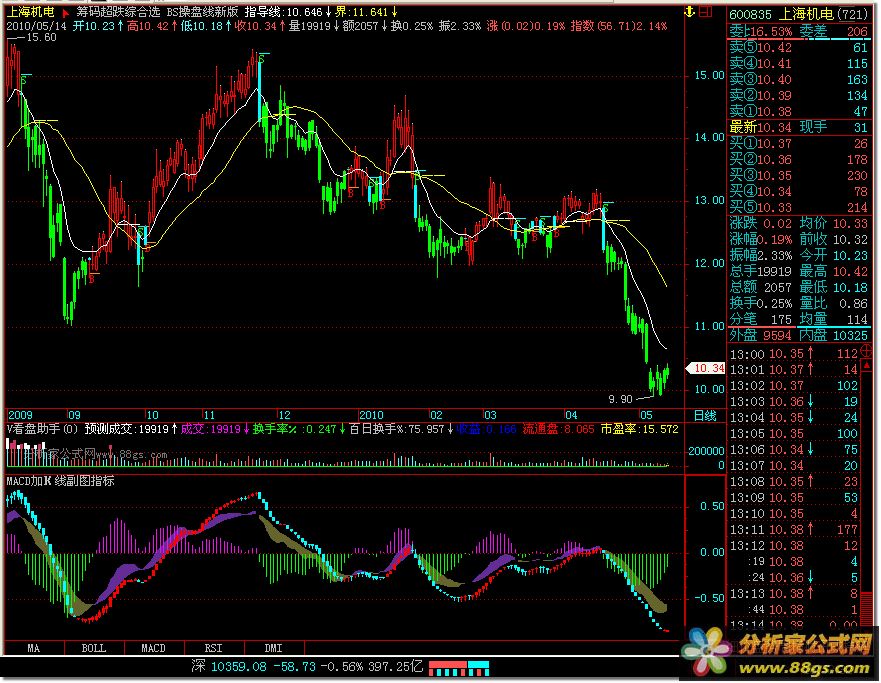Click the 买① bid price row
Screen dimensions: 881x683
(800, 143)
